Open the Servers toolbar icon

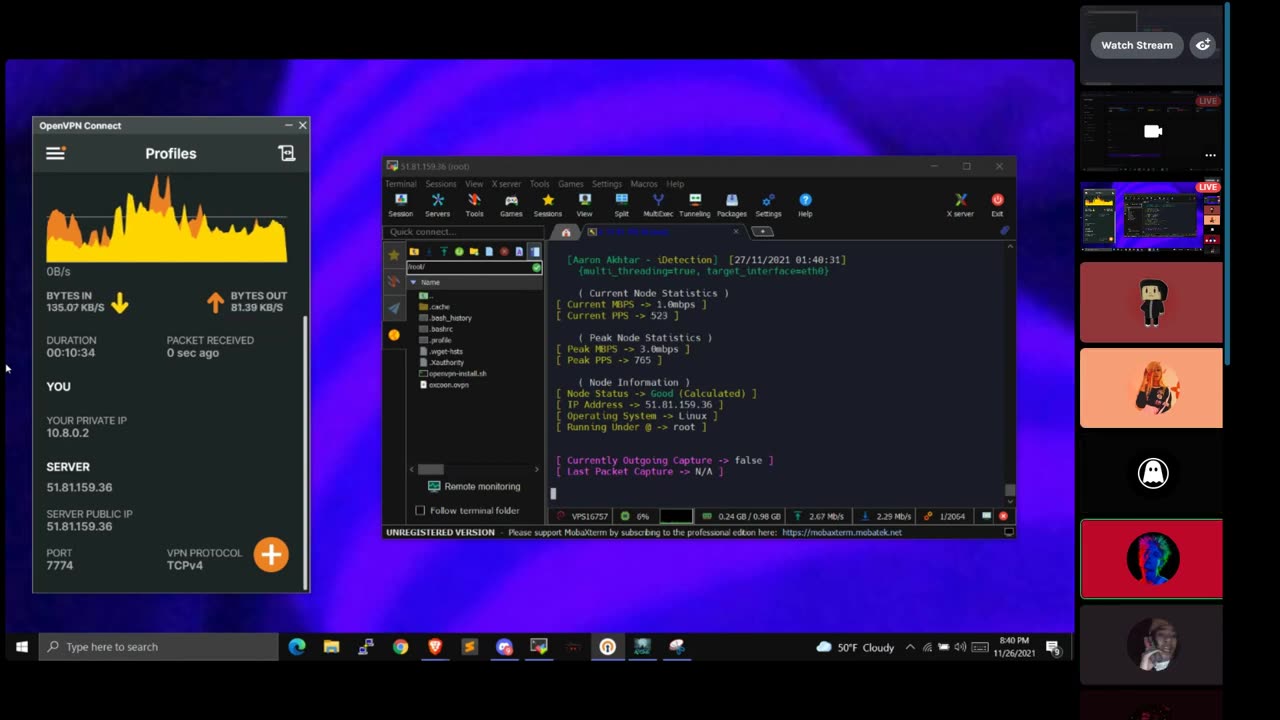tap(437, 205)
